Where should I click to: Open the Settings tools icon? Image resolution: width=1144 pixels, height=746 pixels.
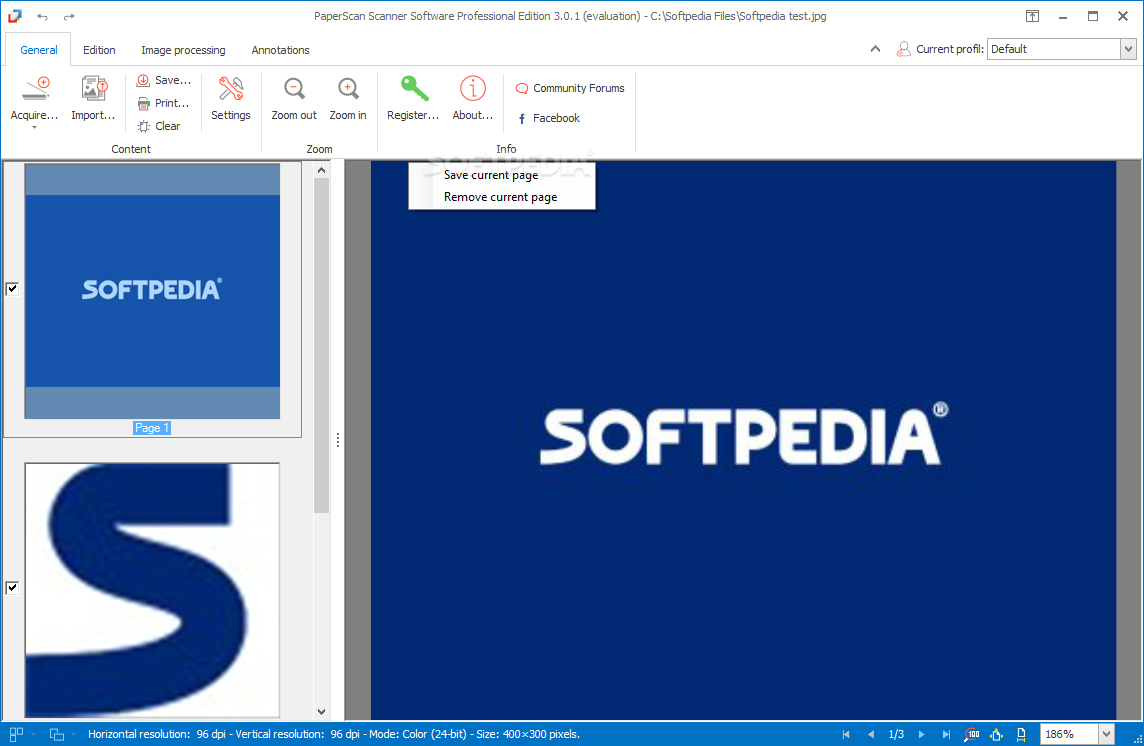coord(231,90)
